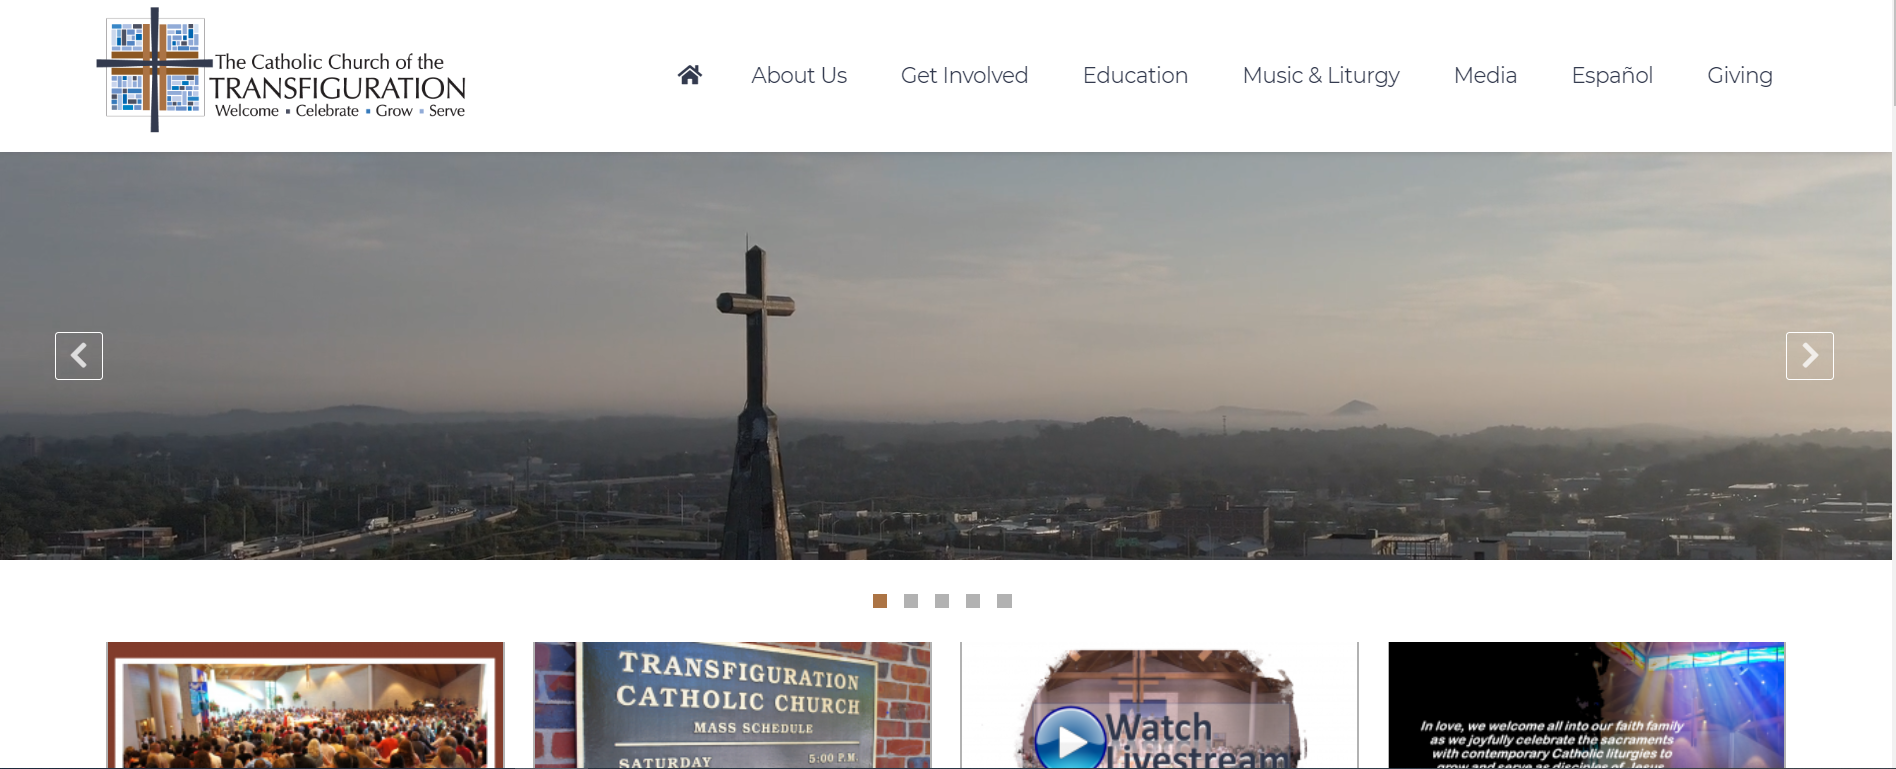The width and height of the screenshot is (1896, 769).
Task: Jump to the fourth slide indicator
Action: pos(973,601)
